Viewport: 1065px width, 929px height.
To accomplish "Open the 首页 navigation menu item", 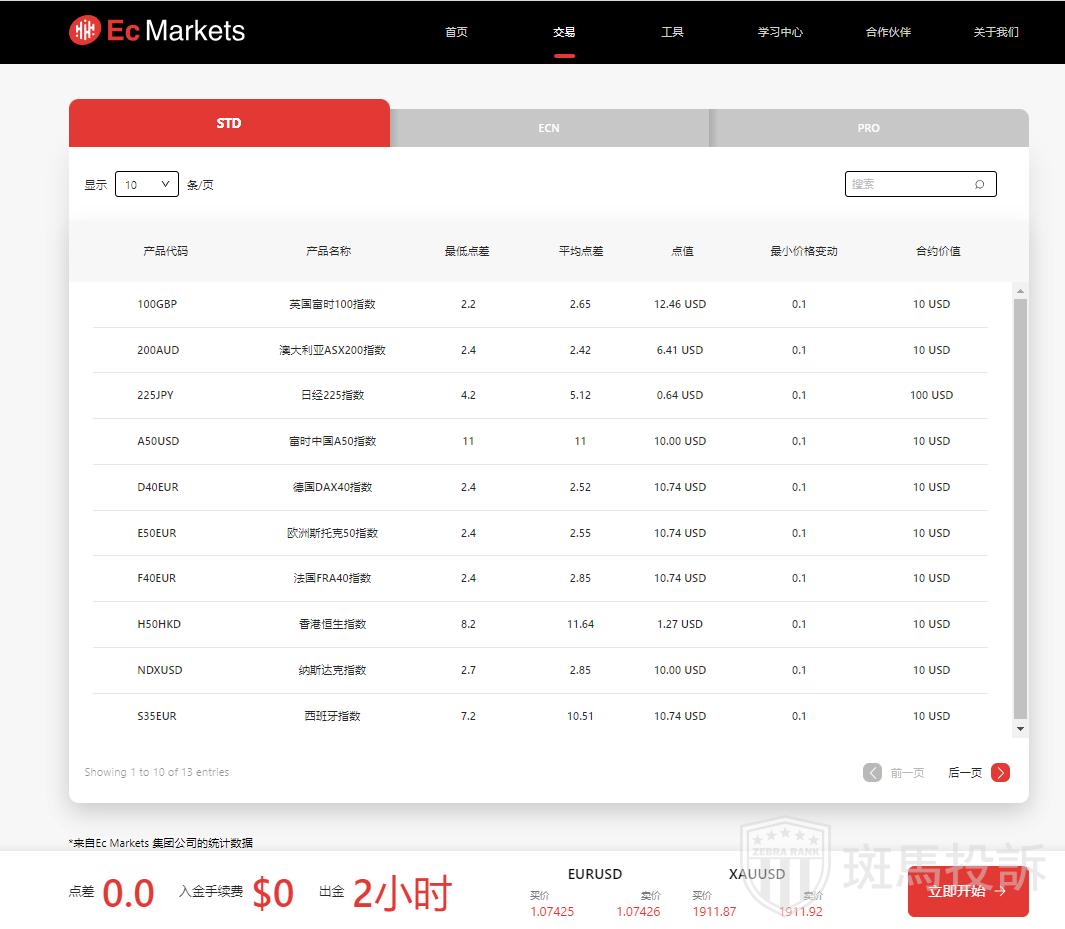I will [456, 32].
